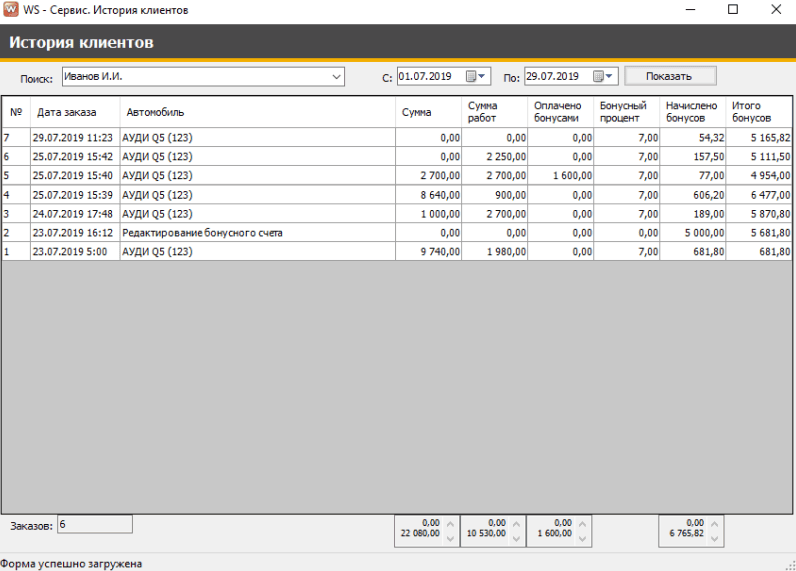Expand the start date dropdown arrow
Screen dimensions: 796x571
(484, 76)
